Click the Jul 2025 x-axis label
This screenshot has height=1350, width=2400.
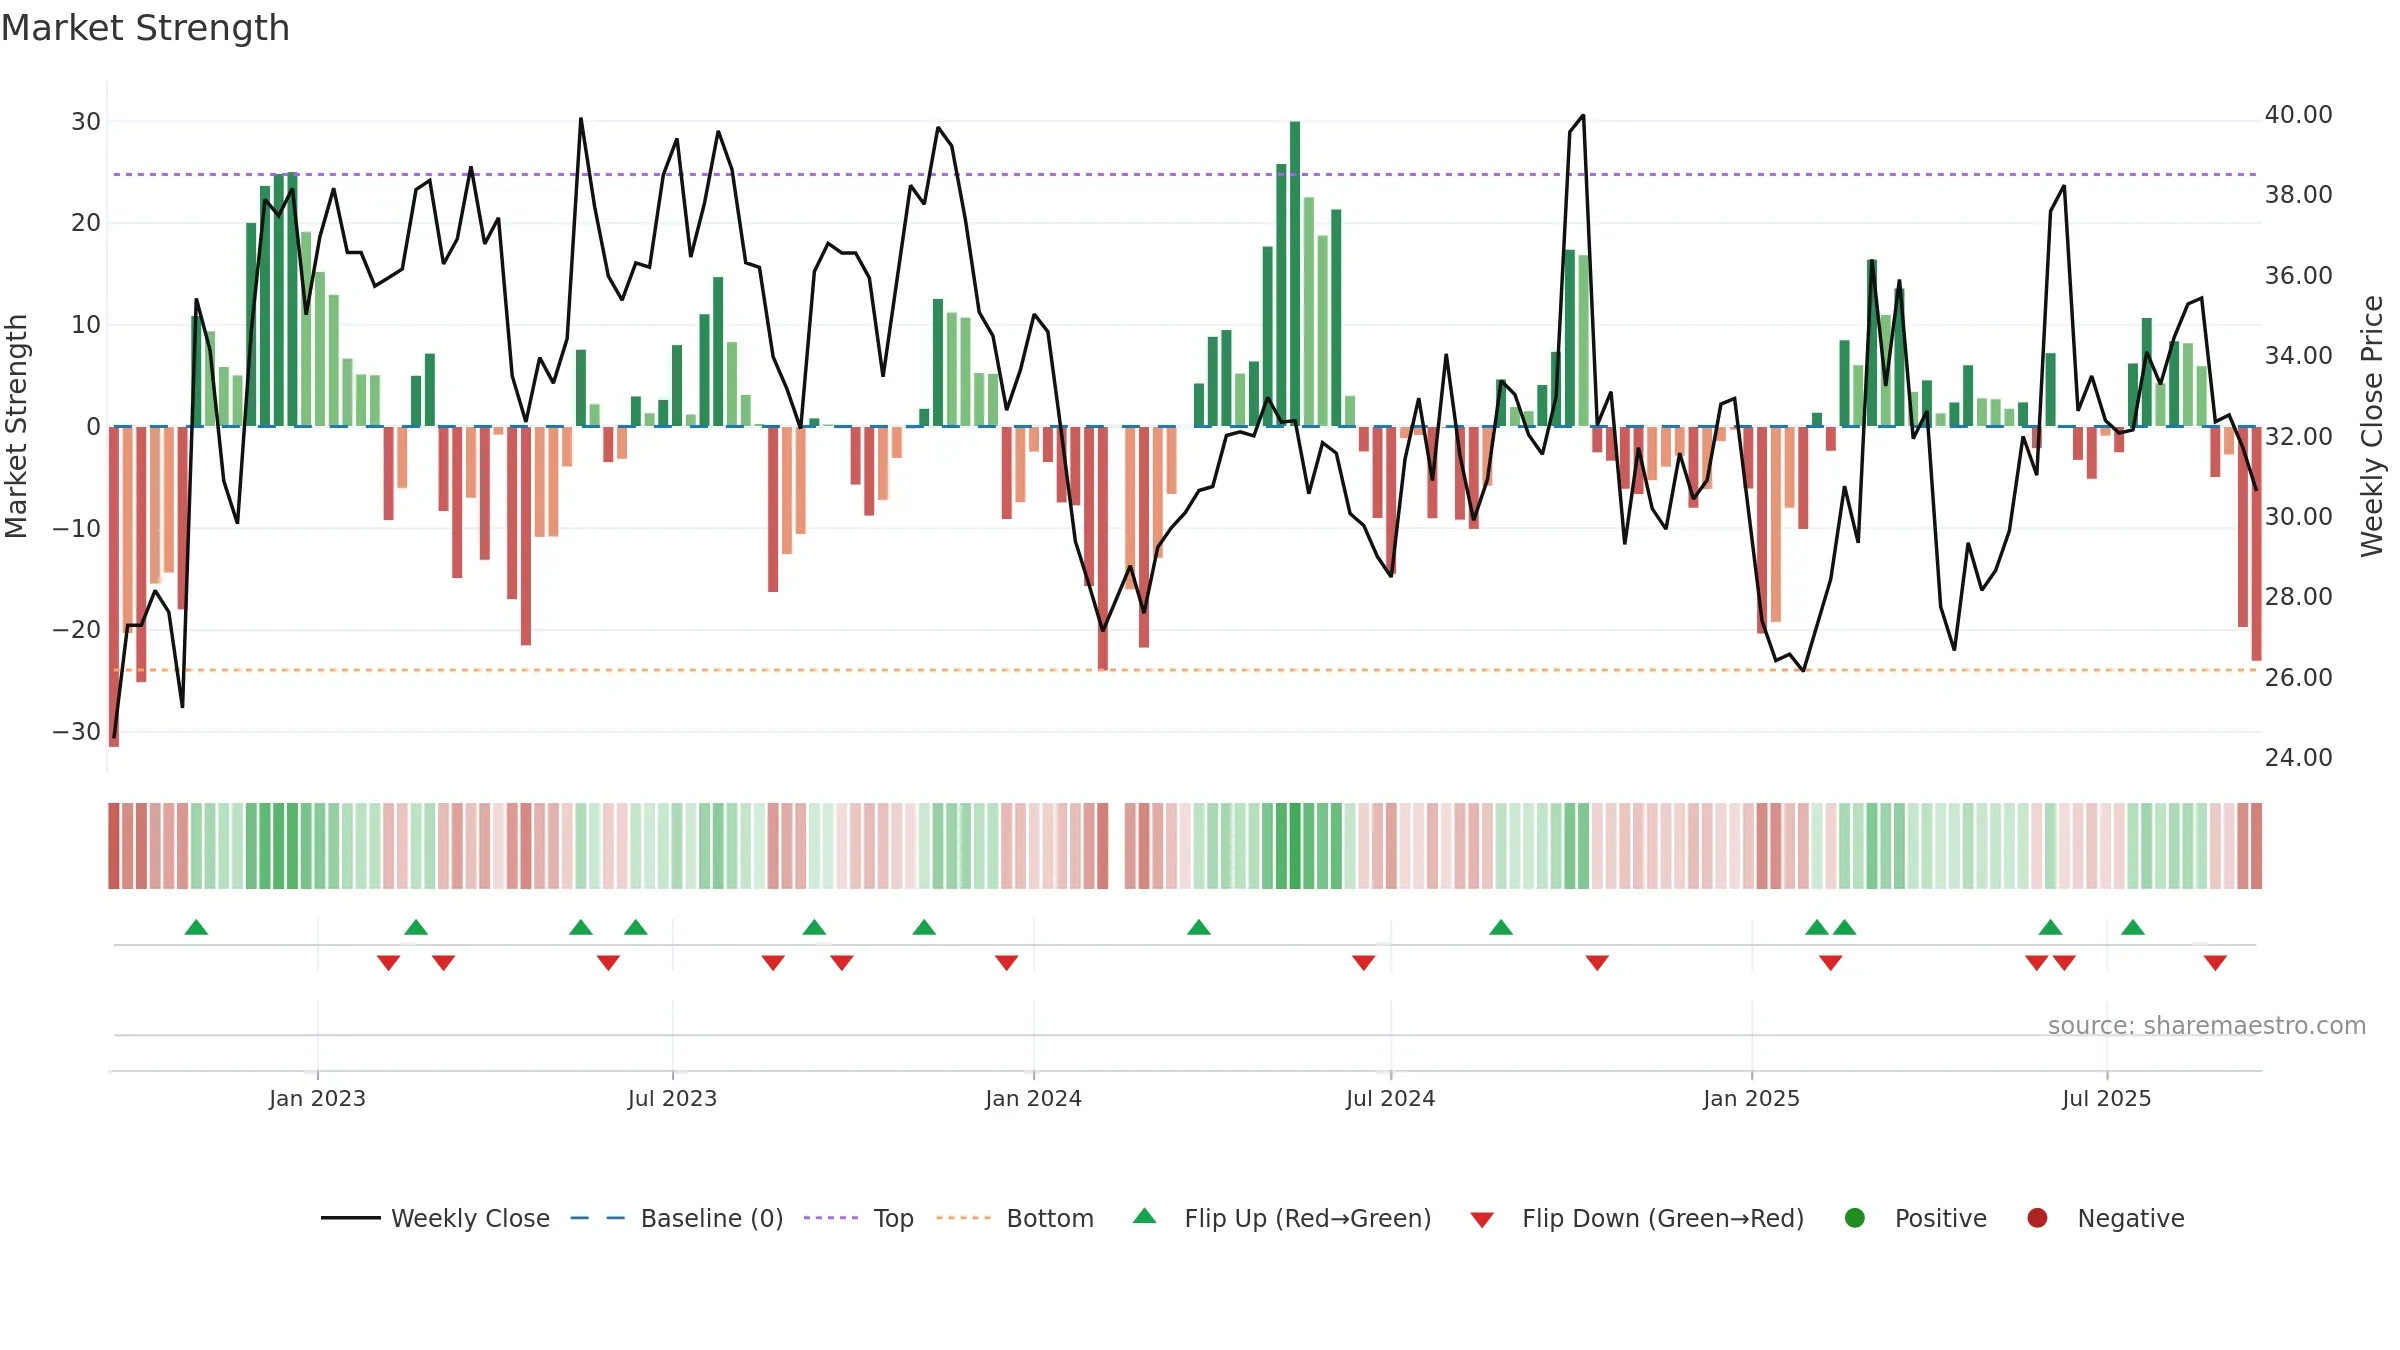2106,1099
